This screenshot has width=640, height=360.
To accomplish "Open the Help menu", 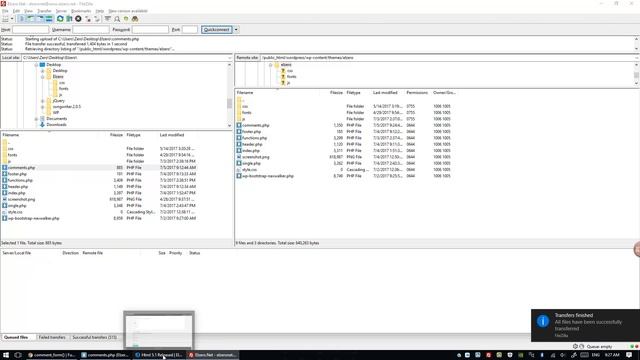I will (x=100, y=11).
